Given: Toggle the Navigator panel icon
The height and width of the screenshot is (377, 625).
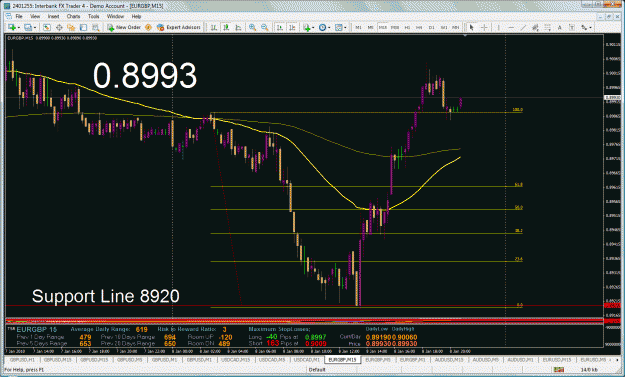Looking at the screenshot, I should (71, 27).
